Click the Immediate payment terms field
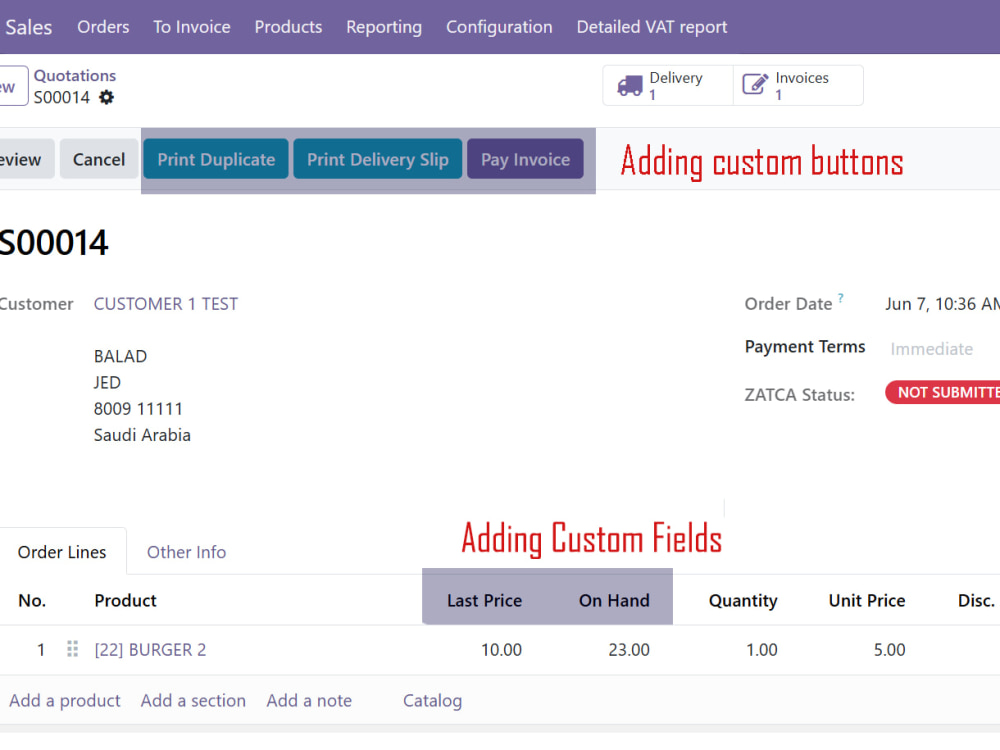The width and height of the screenshot is (1000, 750). click(x=932, y=349)
